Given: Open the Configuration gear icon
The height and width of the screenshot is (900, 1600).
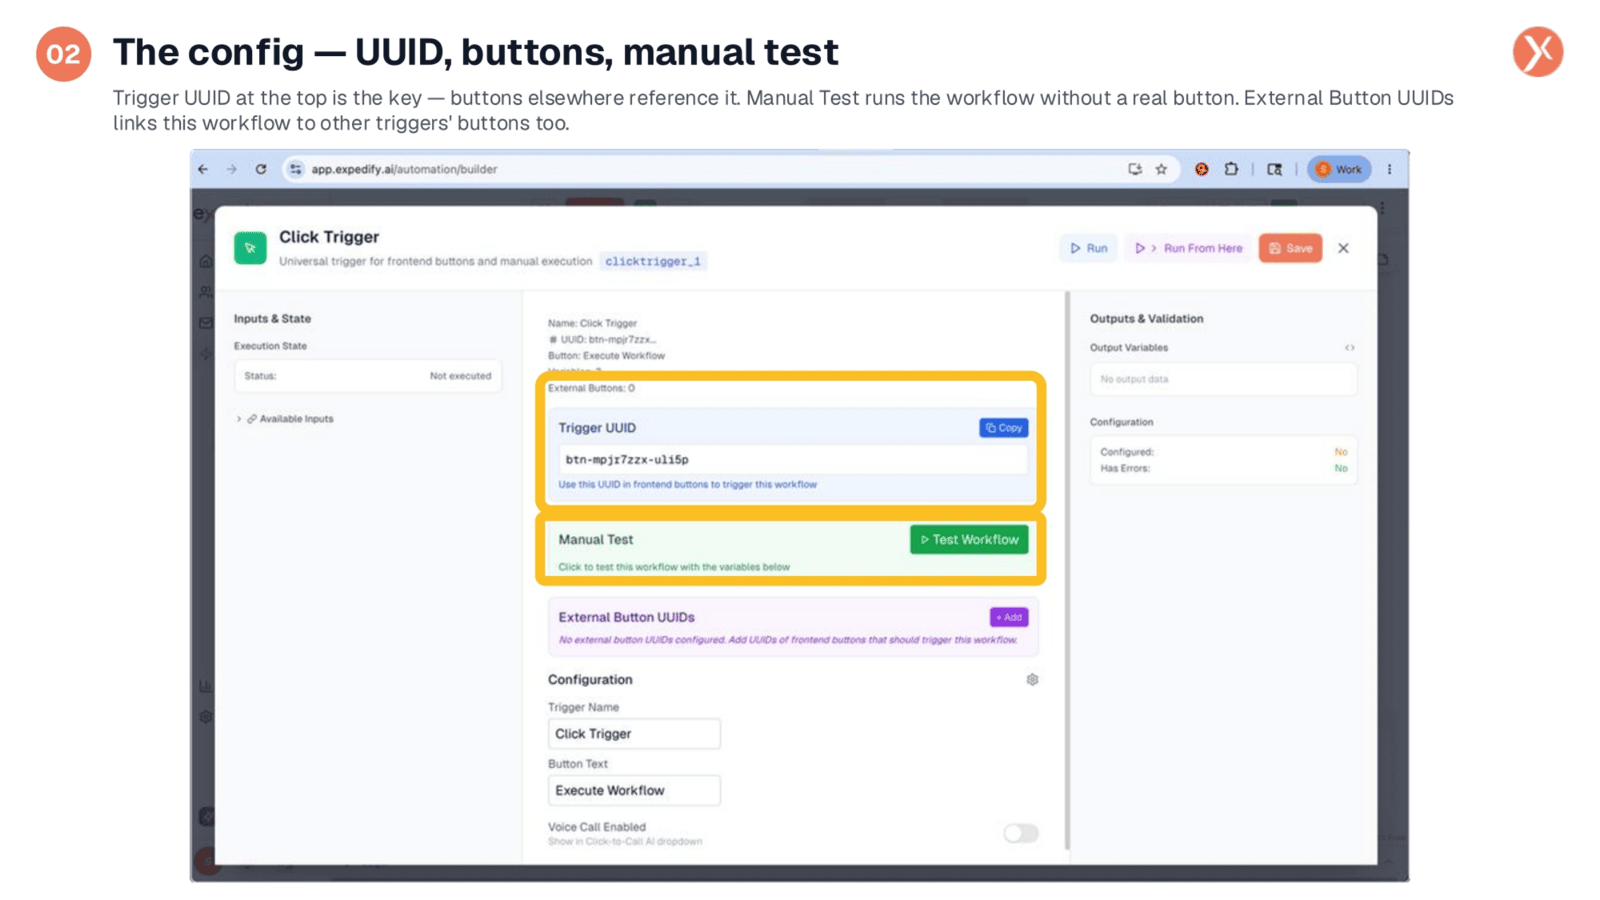Looking at the screenshot, I should [1032, 680].
